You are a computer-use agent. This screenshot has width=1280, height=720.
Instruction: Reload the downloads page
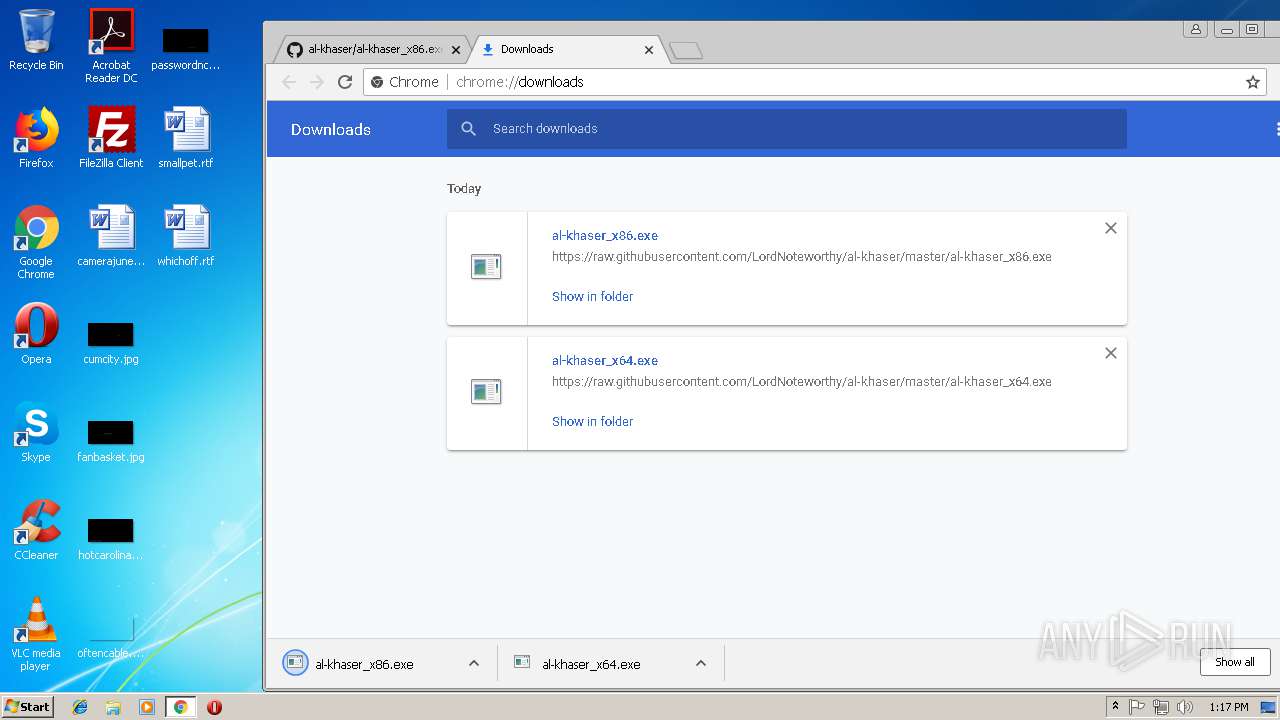(x=345, y=82)
